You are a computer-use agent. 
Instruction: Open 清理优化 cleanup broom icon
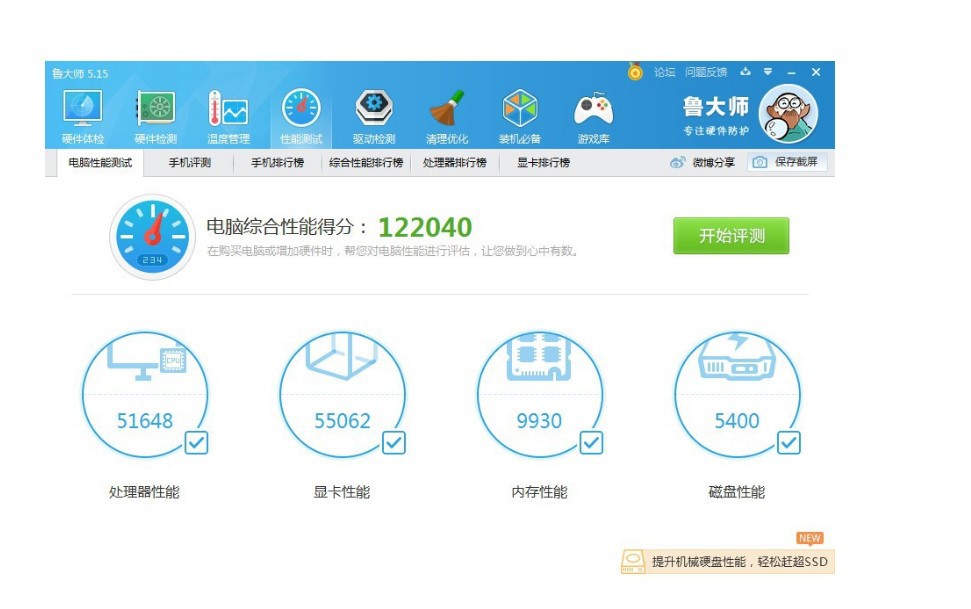[x=447, y=116]
